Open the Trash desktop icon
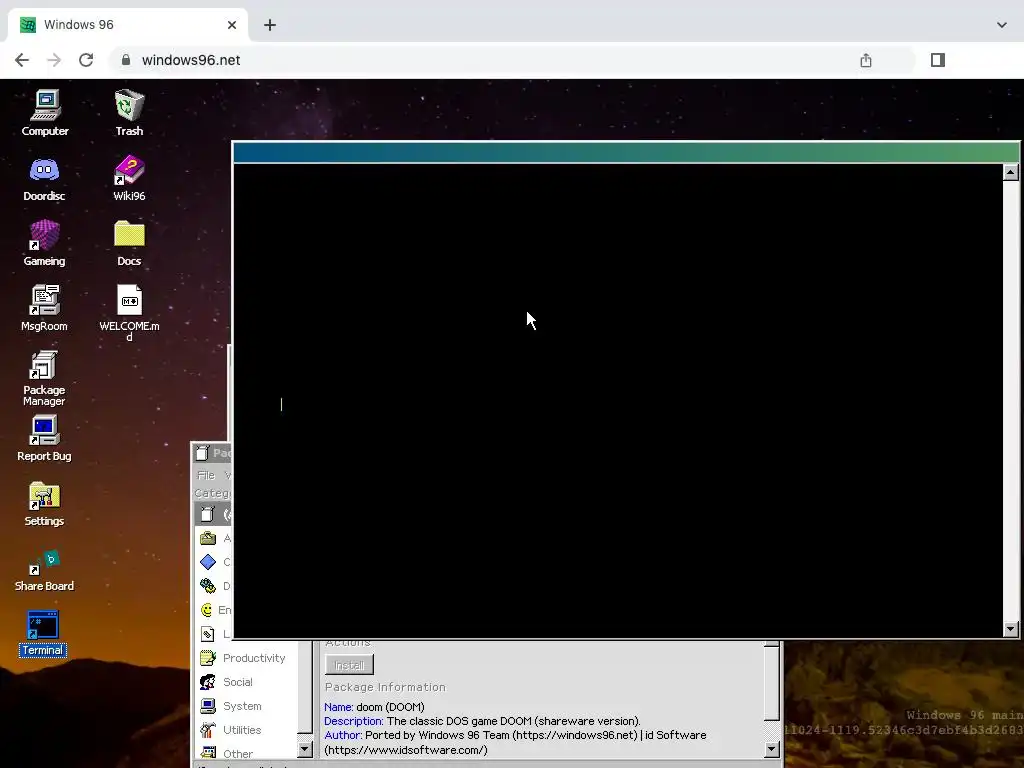Viewport: 1024px width, 768px height. click(129, 113)
